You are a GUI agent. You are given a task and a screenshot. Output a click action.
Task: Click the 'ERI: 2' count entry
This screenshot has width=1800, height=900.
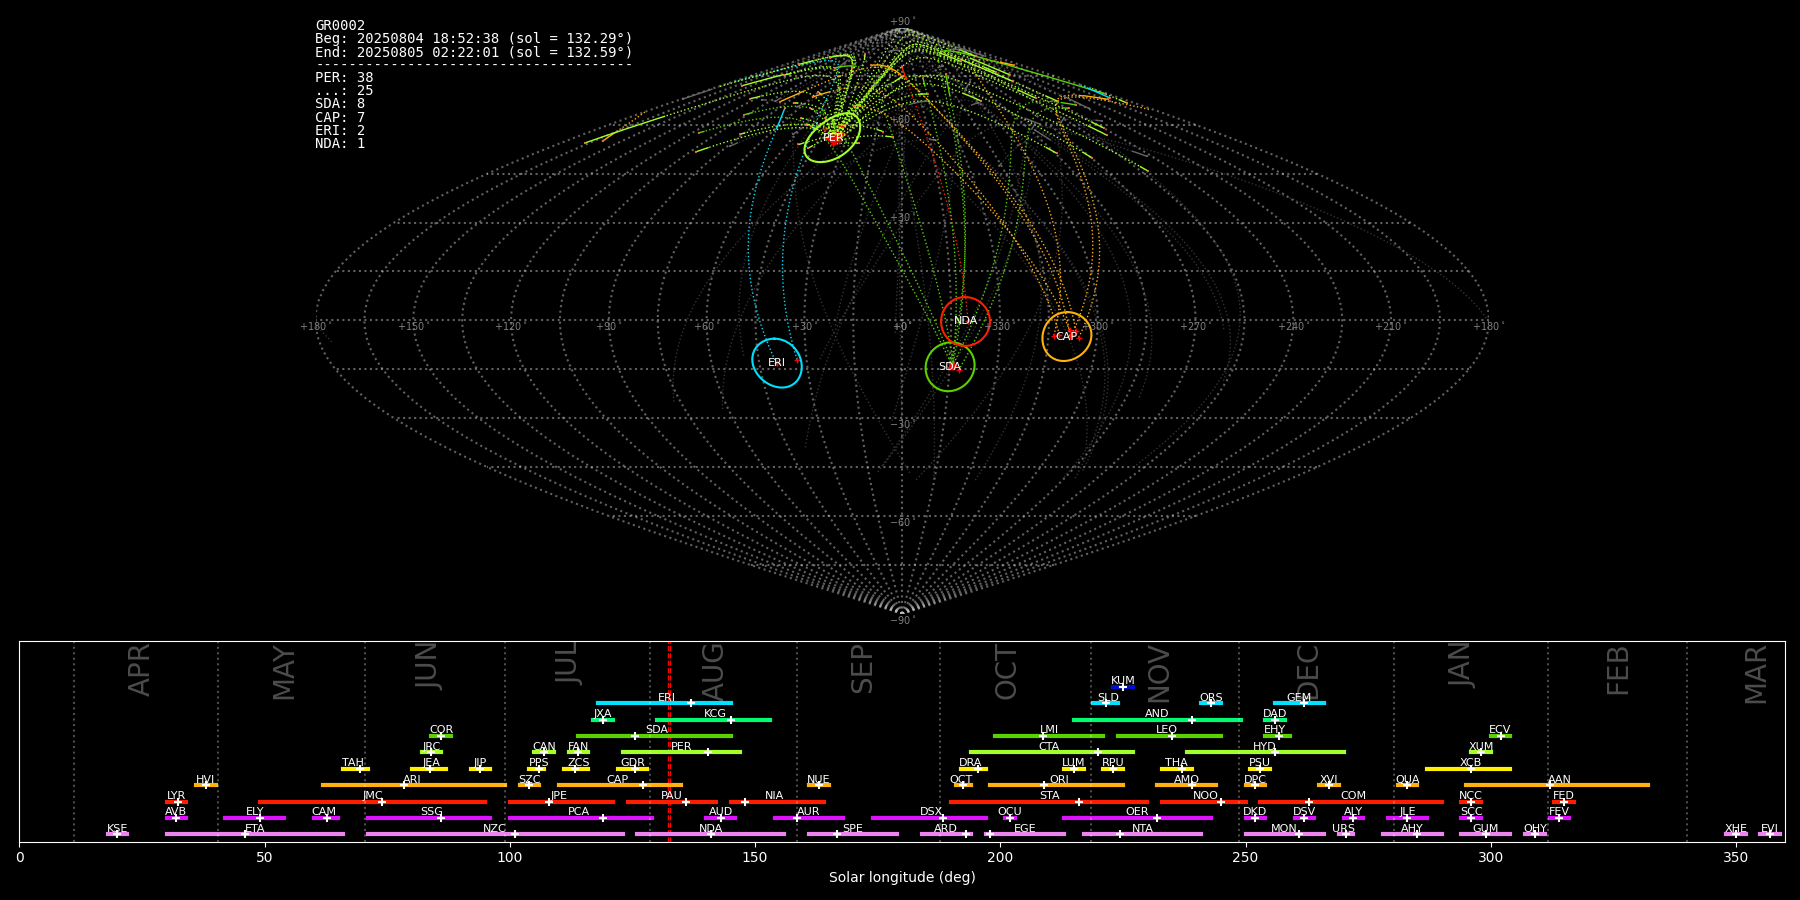coord(340,130)
